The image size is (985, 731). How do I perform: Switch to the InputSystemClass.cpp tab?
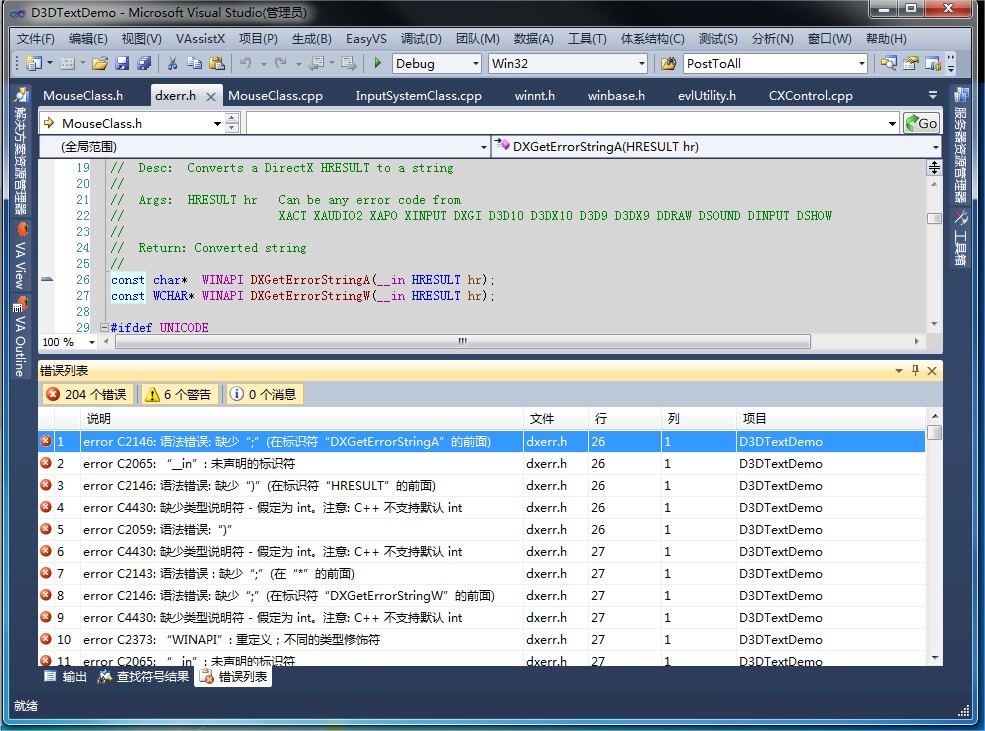[418, 95]
